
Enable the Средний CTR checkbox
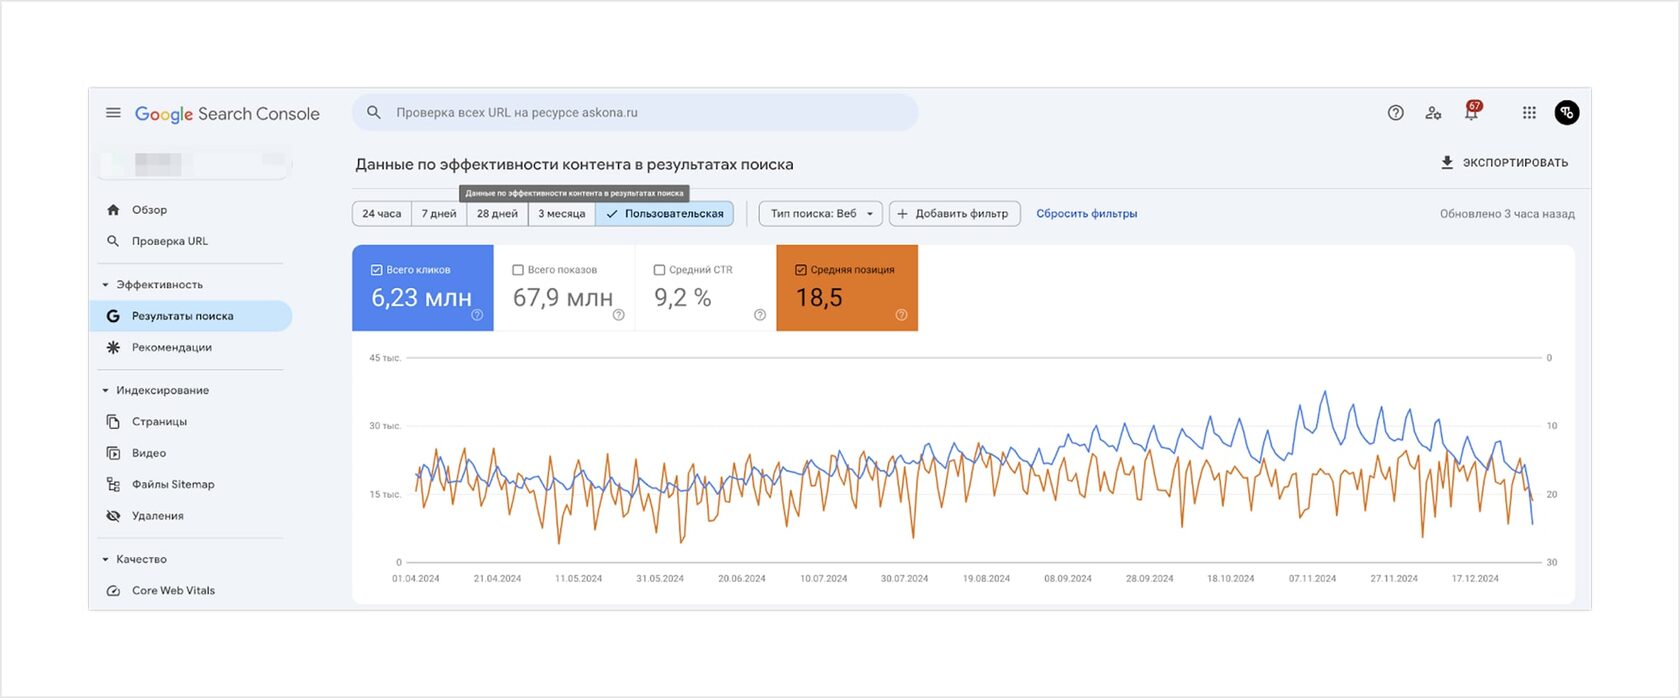[x=659, y=270]
